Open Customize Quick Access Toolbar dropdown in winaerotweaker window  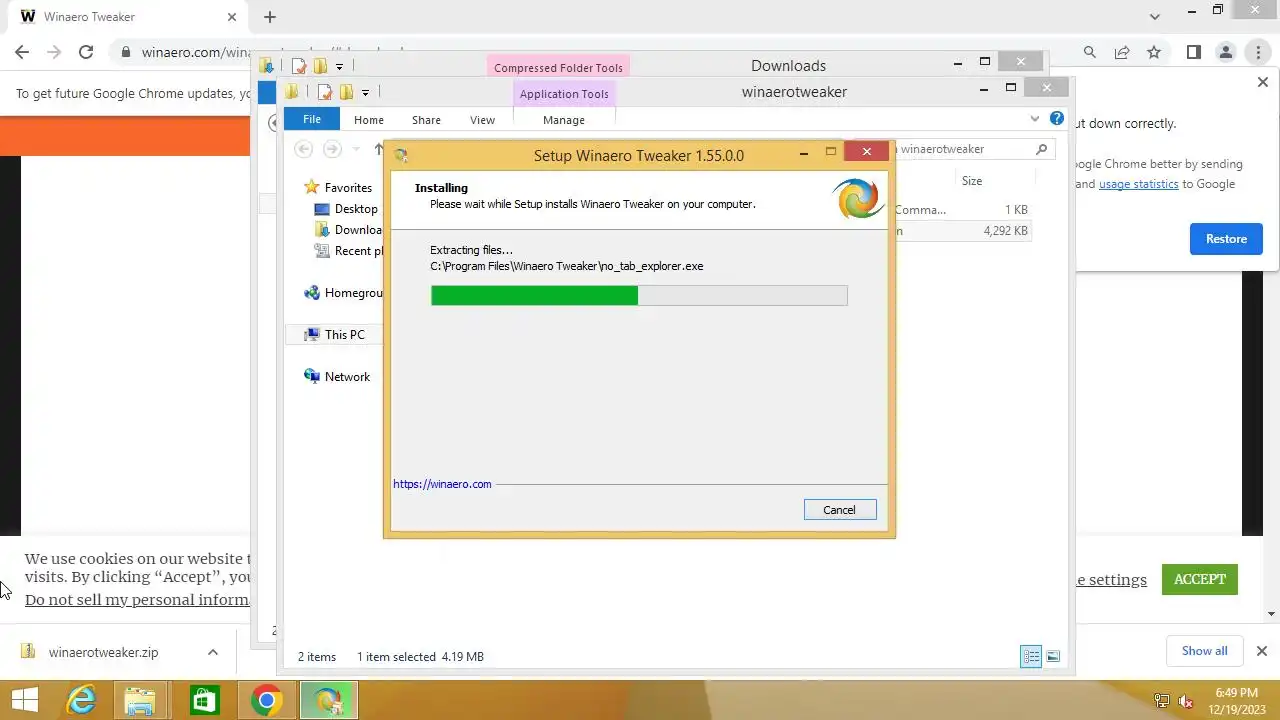pos(365,93)
